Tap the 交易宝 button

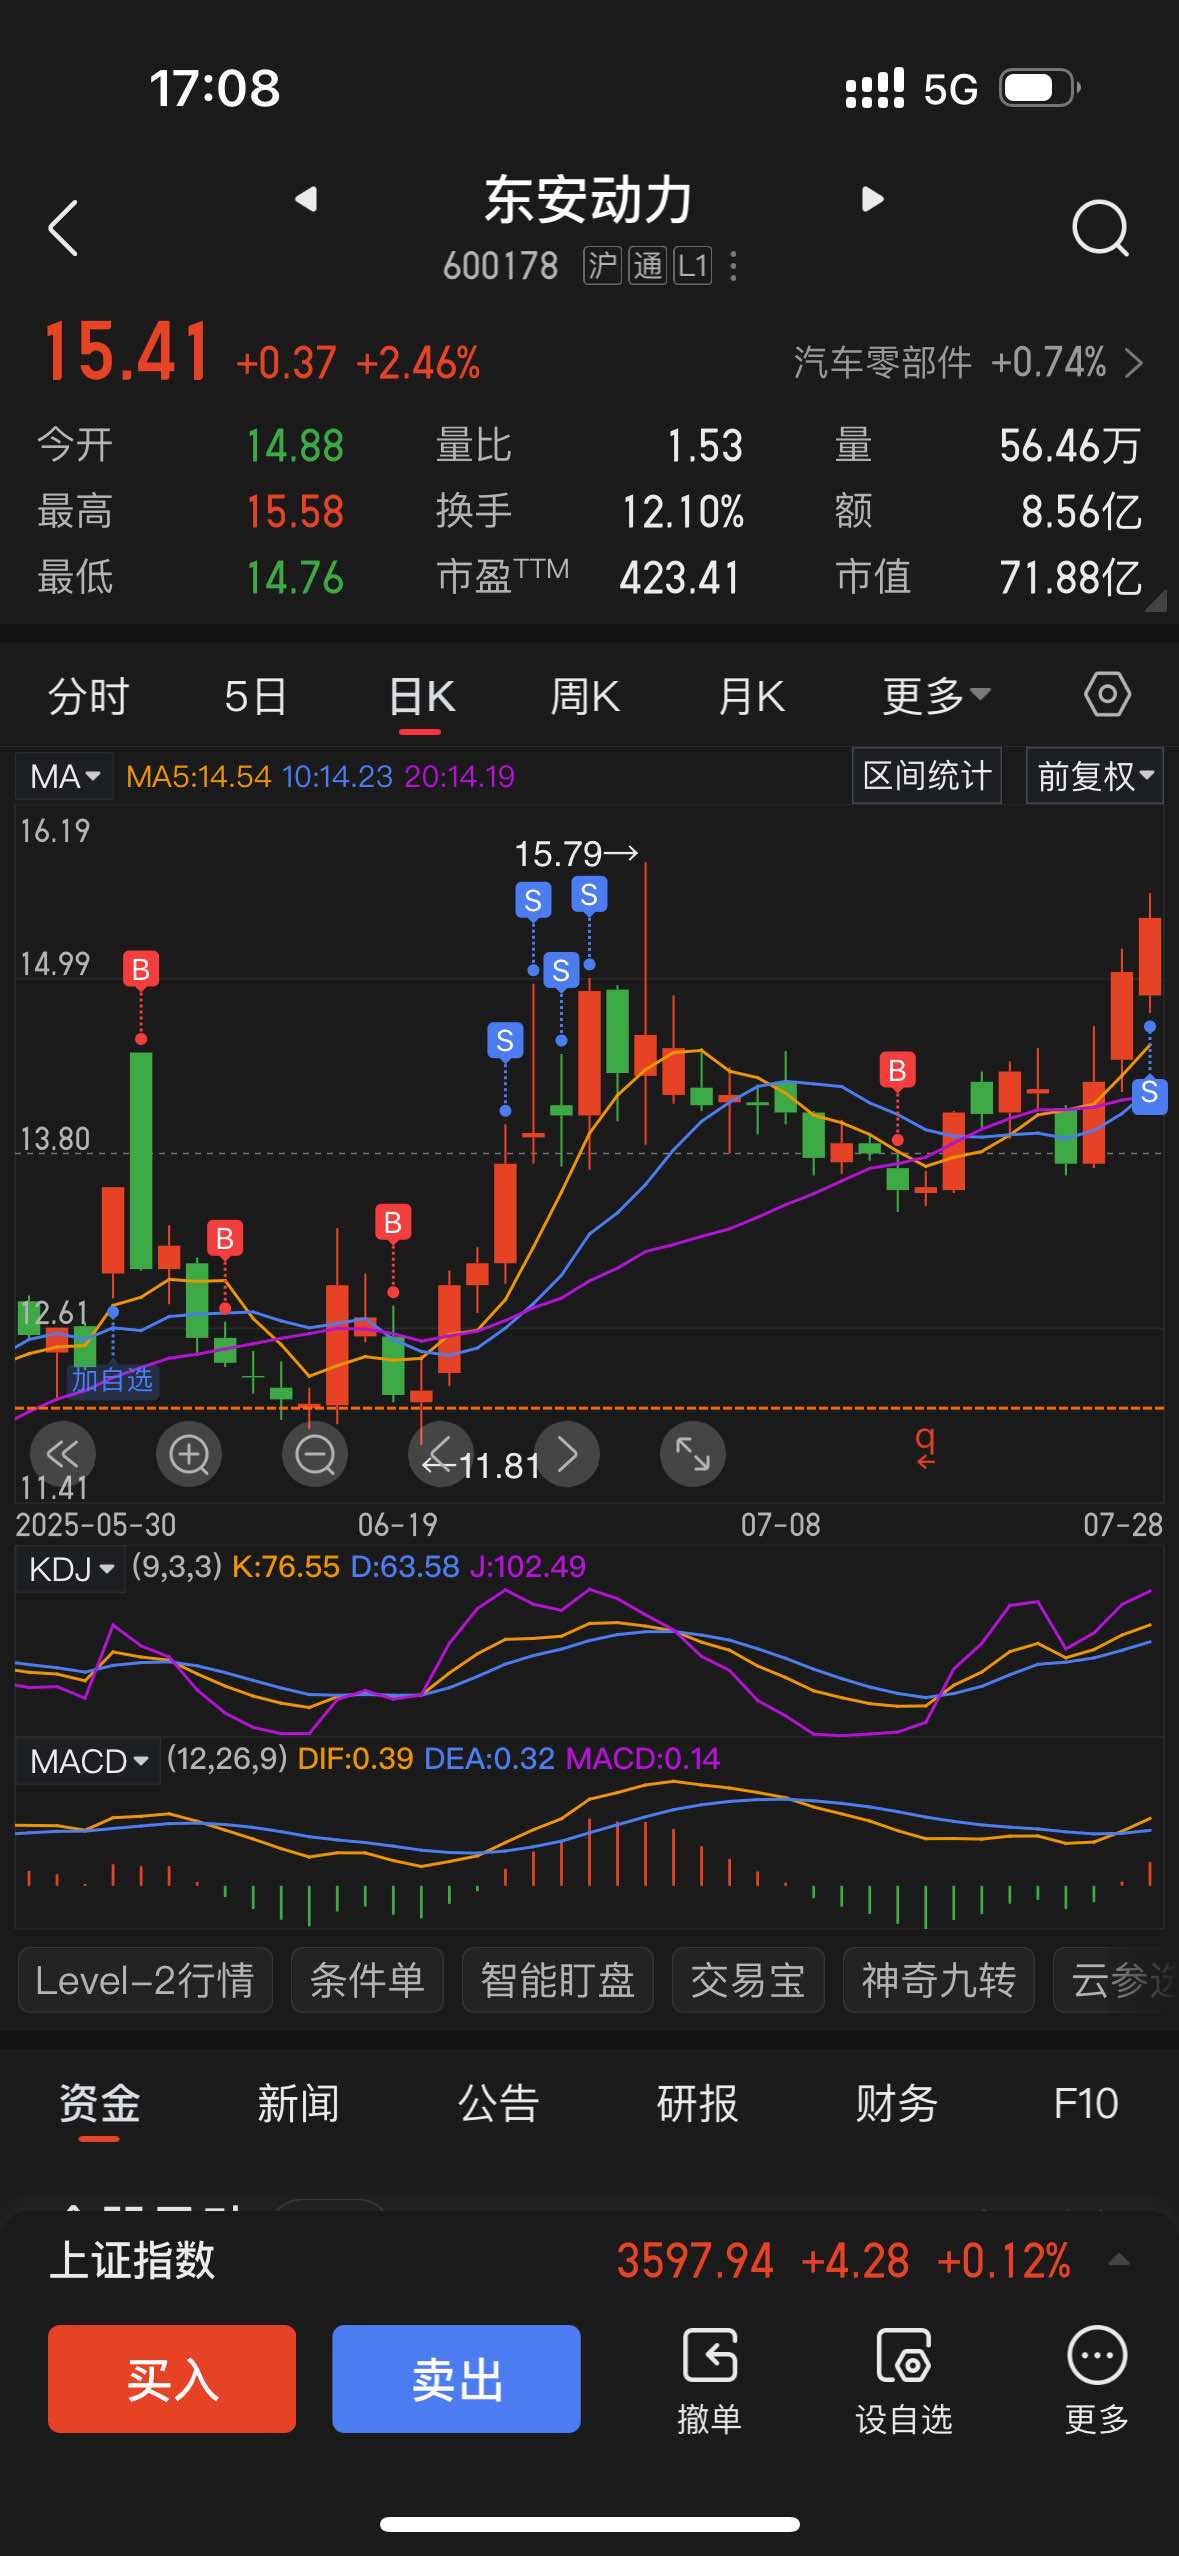pos(748,1980)
